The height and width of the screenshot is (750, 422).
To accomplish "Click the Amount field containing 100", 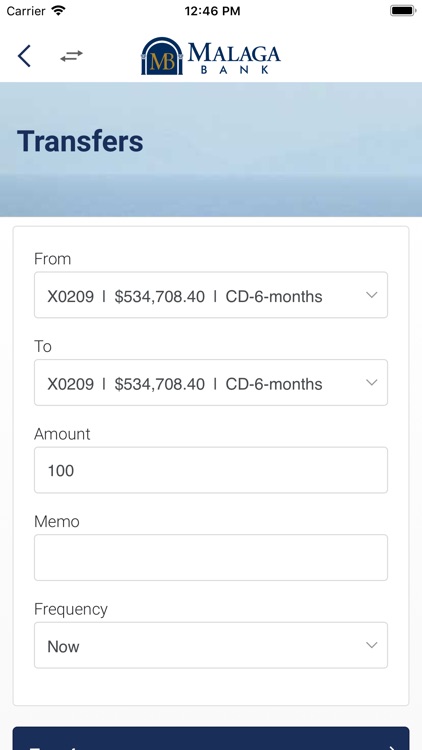I will [x=211, y=470].
